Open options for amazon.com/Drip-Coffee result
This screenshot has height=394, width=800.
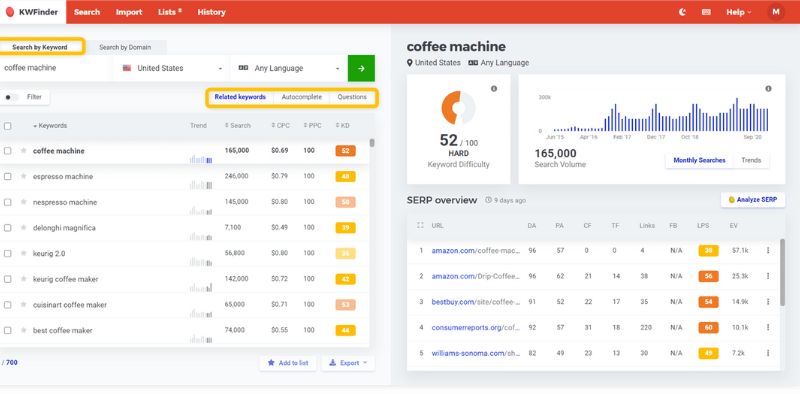(768, 276)
